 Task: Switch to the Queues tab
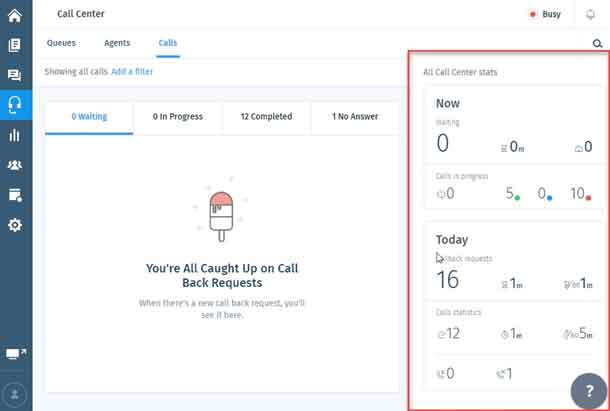point(61,43)
